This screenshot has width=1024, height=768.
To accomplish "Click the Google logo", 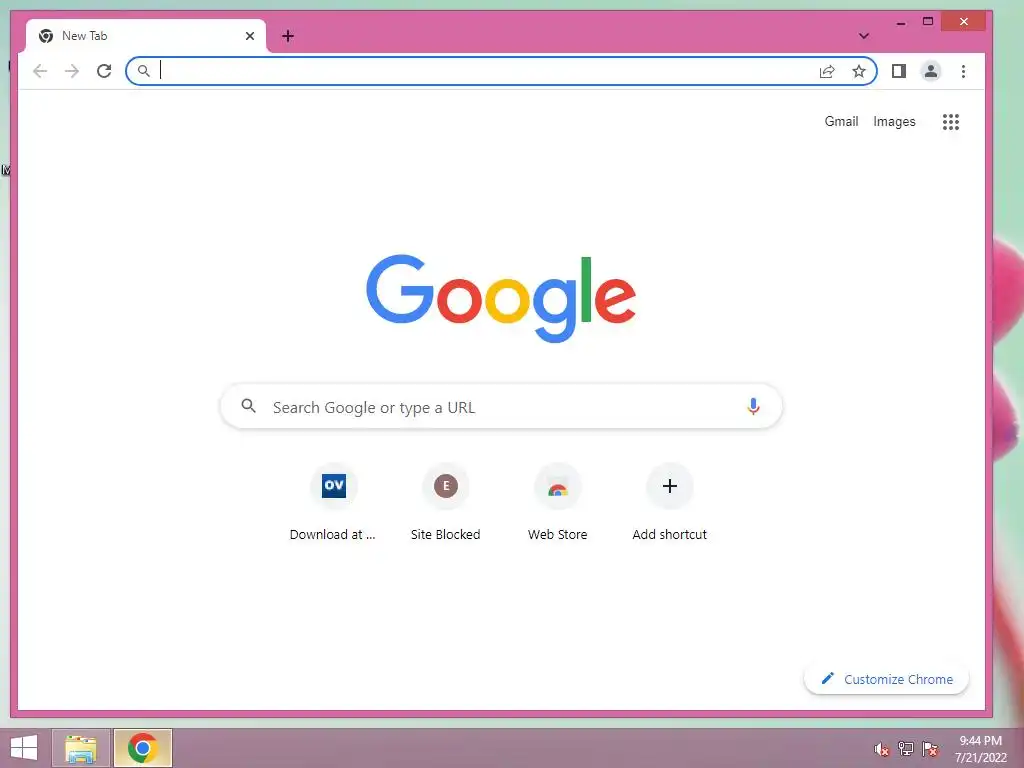I will click(x=501, y=298).
